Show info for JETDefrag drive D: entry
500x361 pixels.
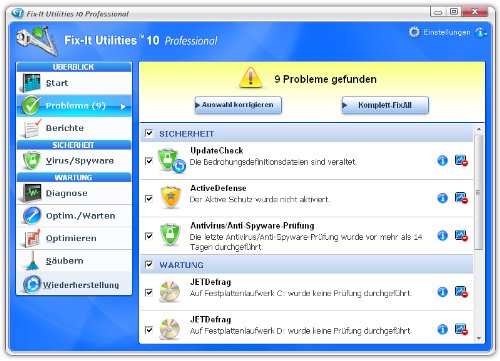(442, 330)
